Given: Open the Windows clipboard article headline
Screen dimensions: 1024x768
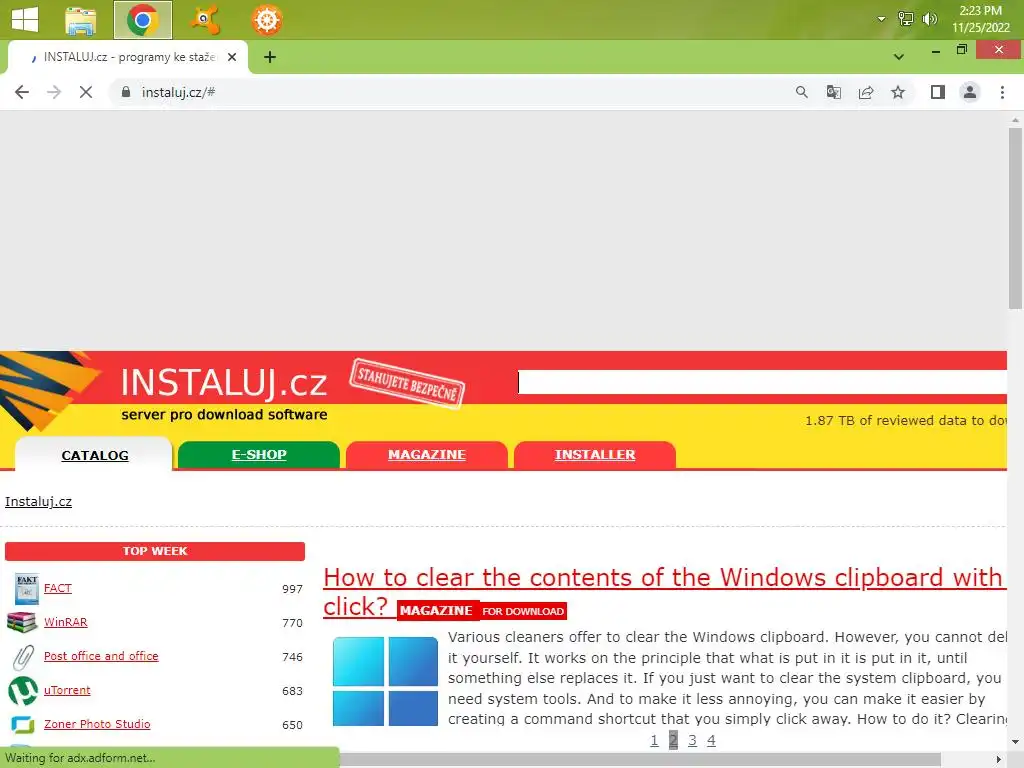Looking at the screenshot, I should (664, 592).
